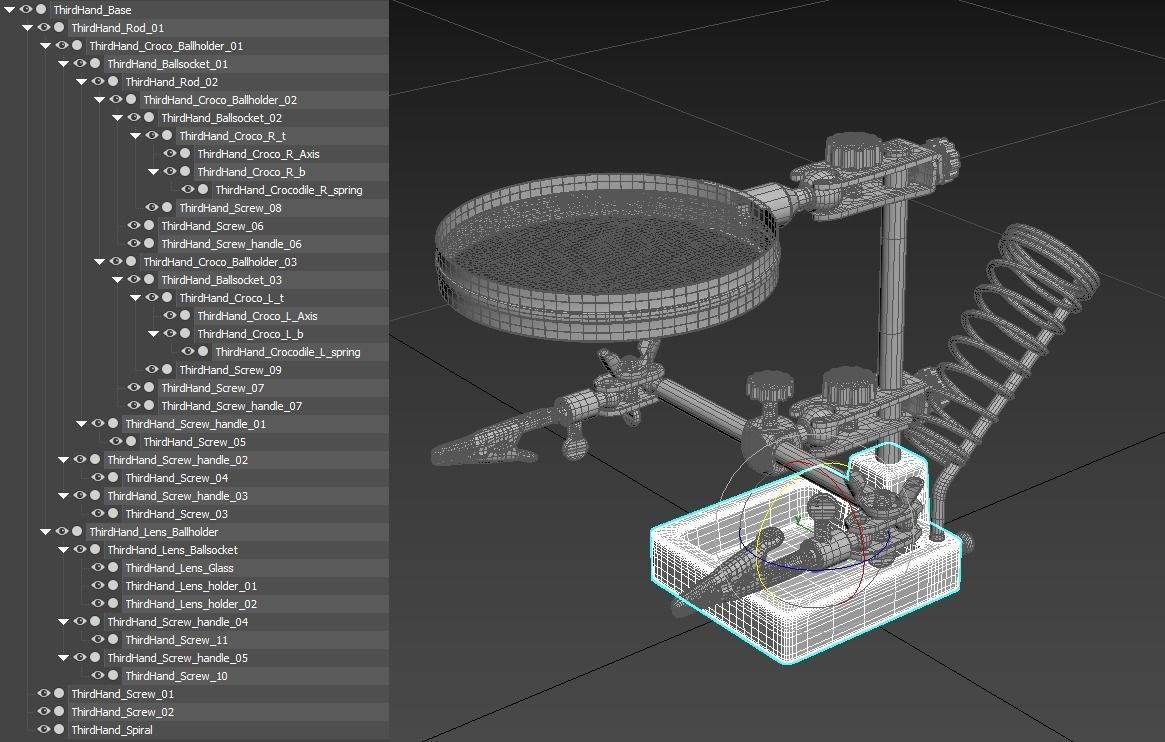Collapse ThirdHand_Croco_Ballholder_03 branch
This screenshot has height=742, width=1165.
[100, 261]
